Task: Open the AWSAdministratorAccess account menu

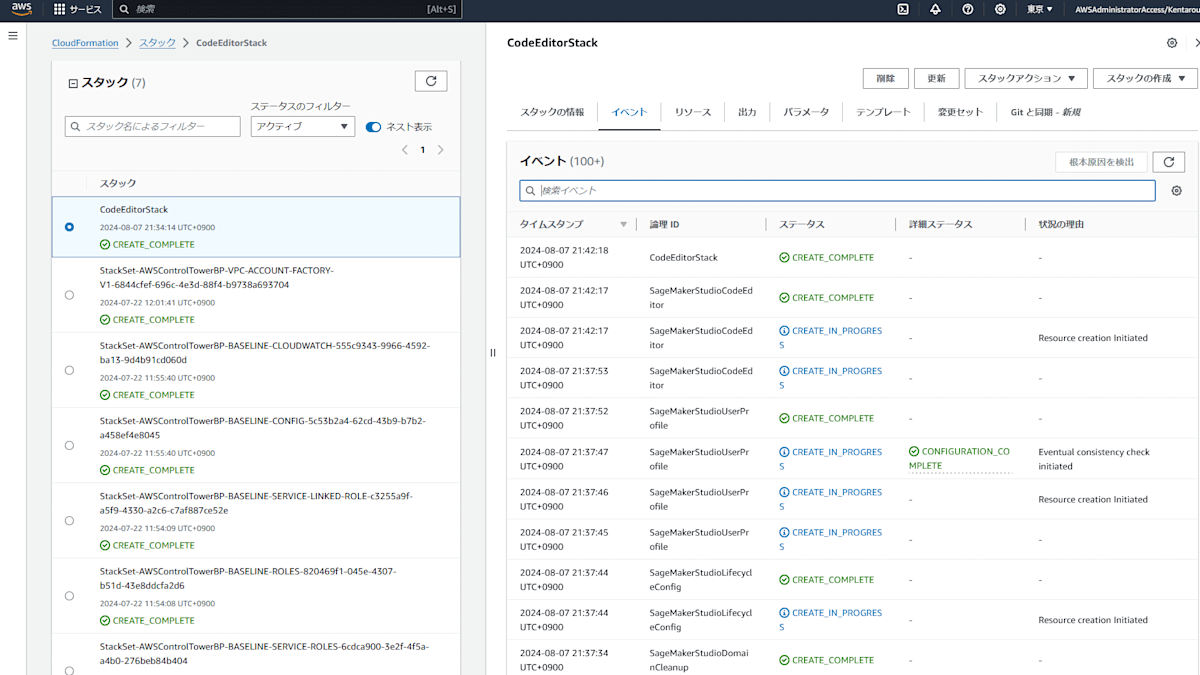Action: [x=1135, y=9]
